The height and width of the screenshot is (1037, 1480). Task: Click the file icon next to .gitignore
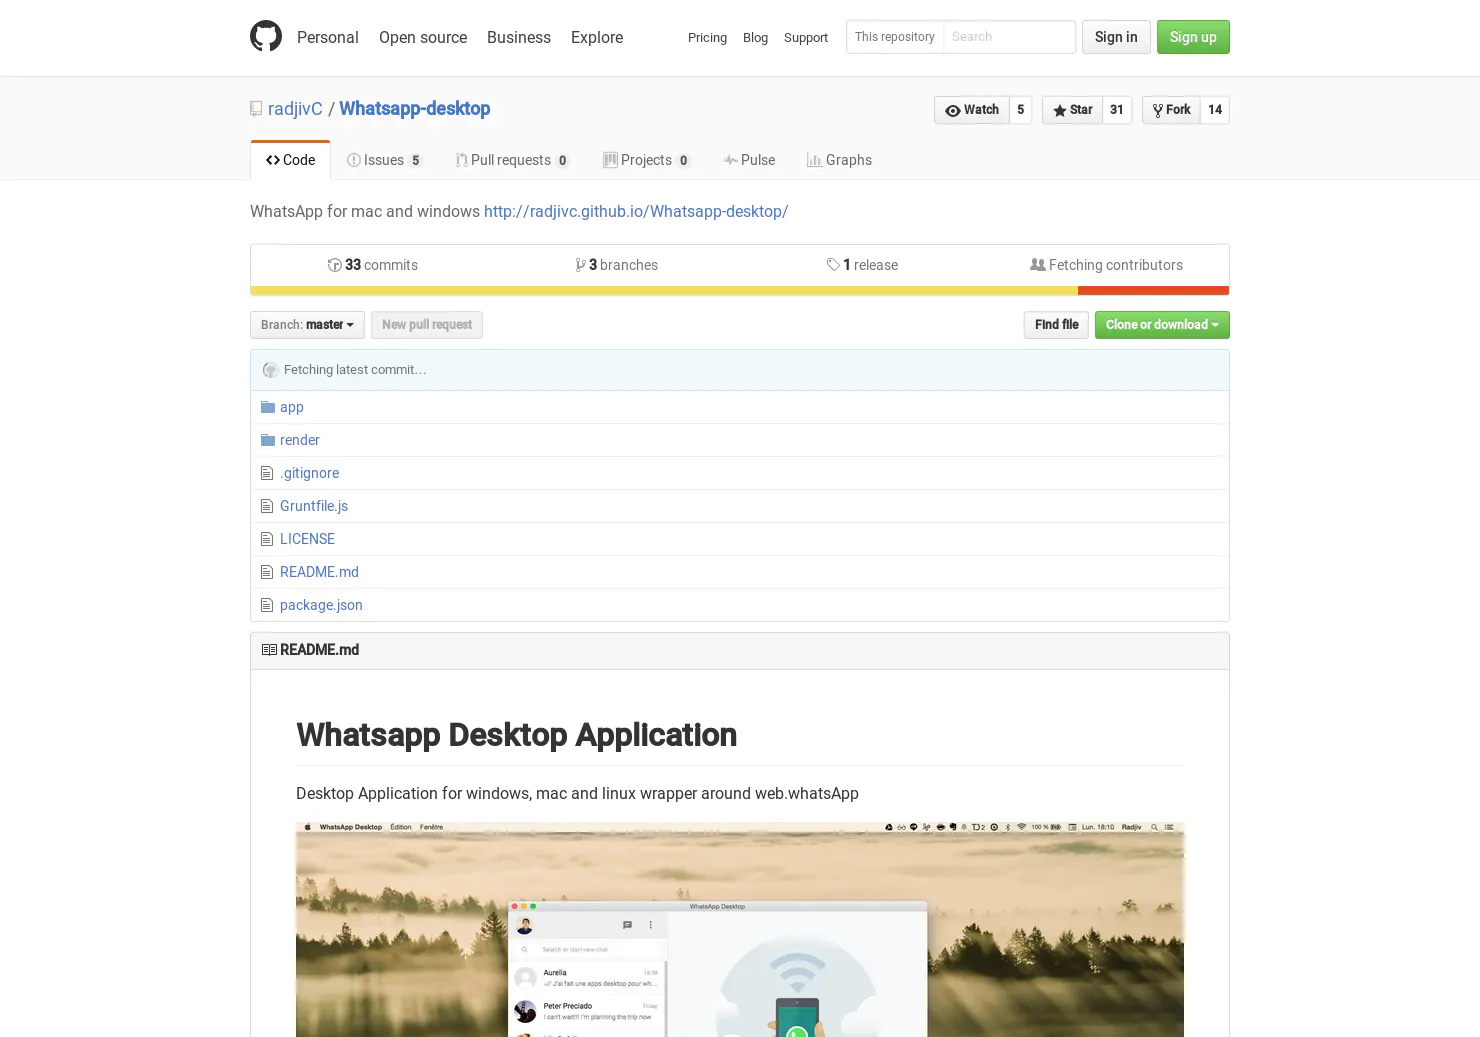(x=266, y=473)
